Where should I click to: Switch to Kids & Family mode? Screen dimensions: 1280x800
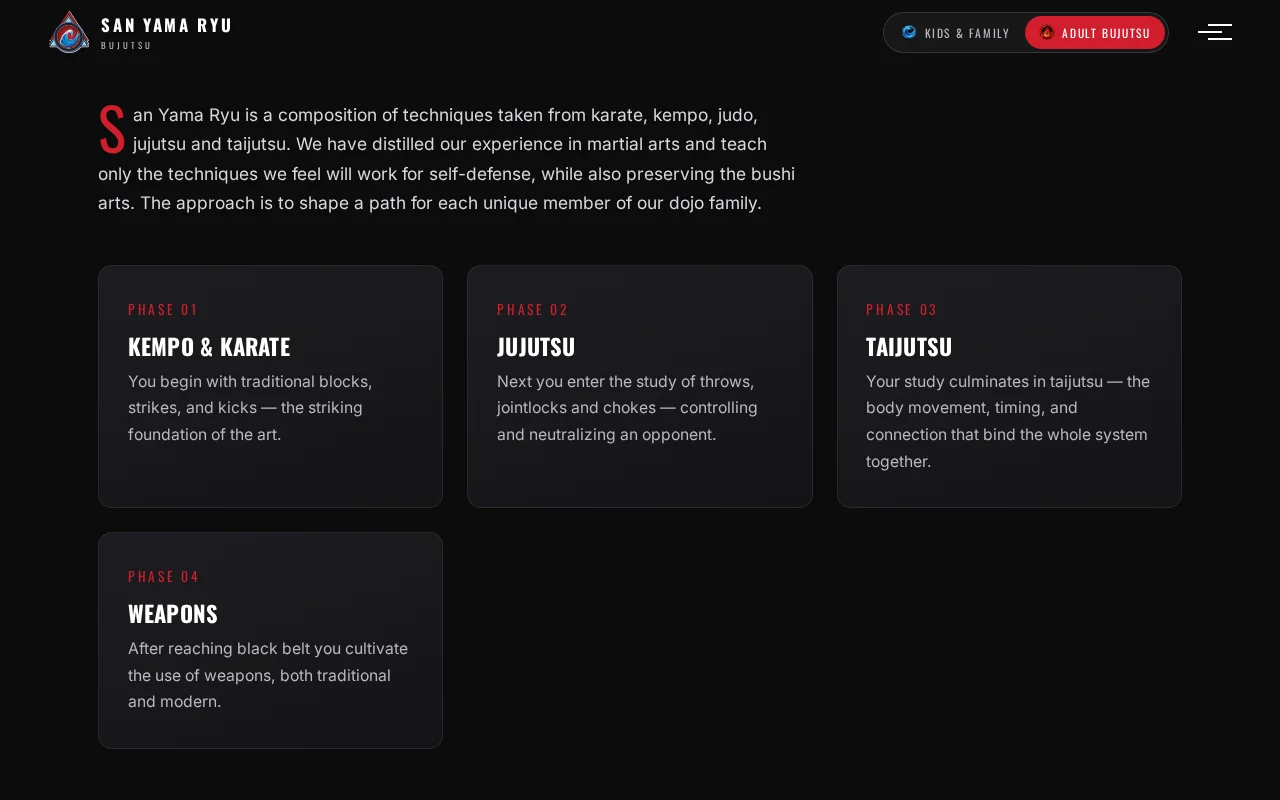955,32
